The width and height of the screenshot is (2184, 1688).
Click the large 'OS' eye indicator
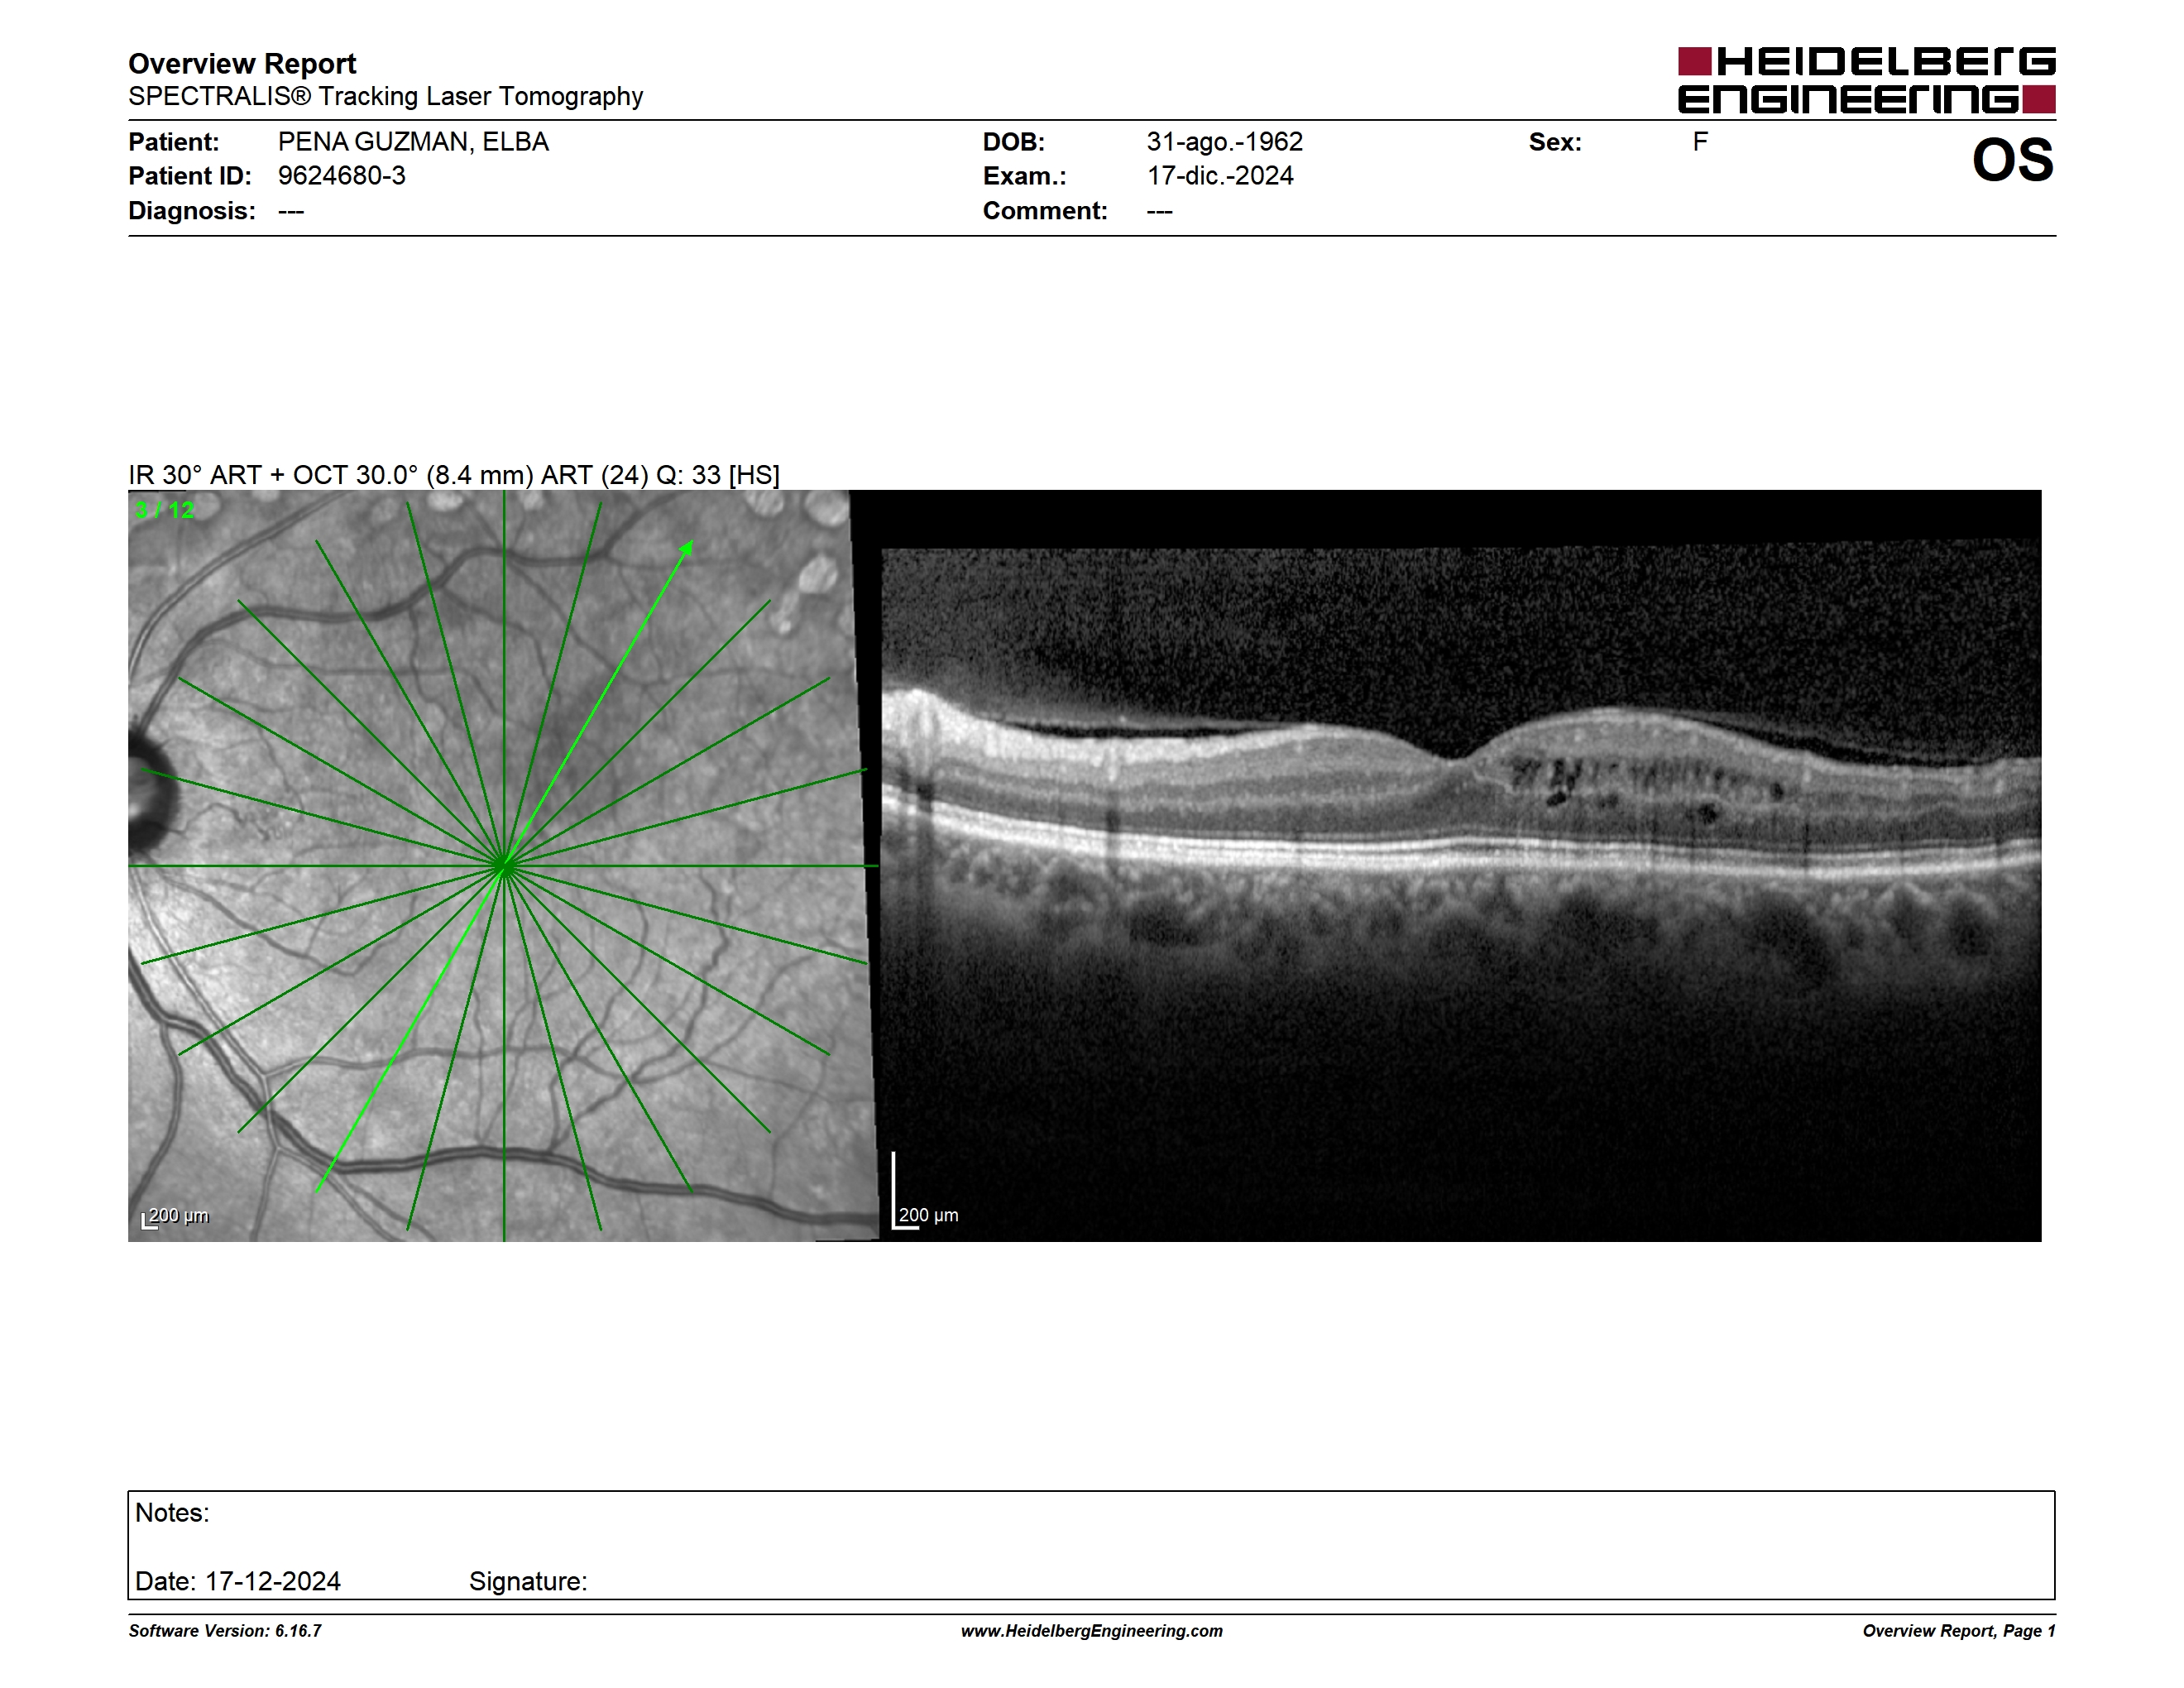click(2013, 160)
